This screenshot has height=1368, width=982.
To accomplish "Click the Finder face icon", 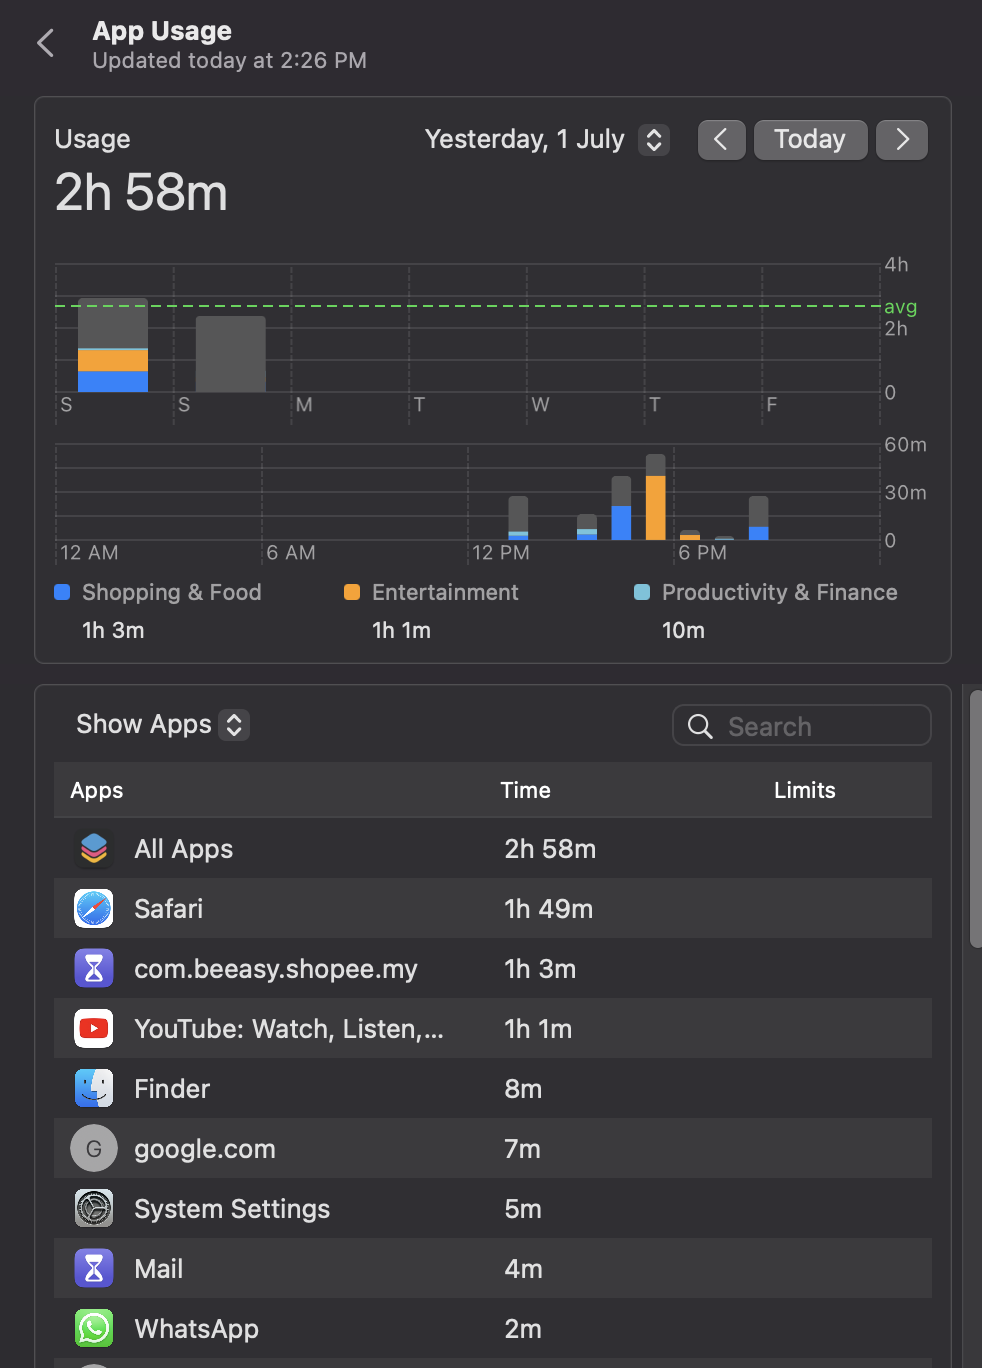I will click(x=94, y=1089).
